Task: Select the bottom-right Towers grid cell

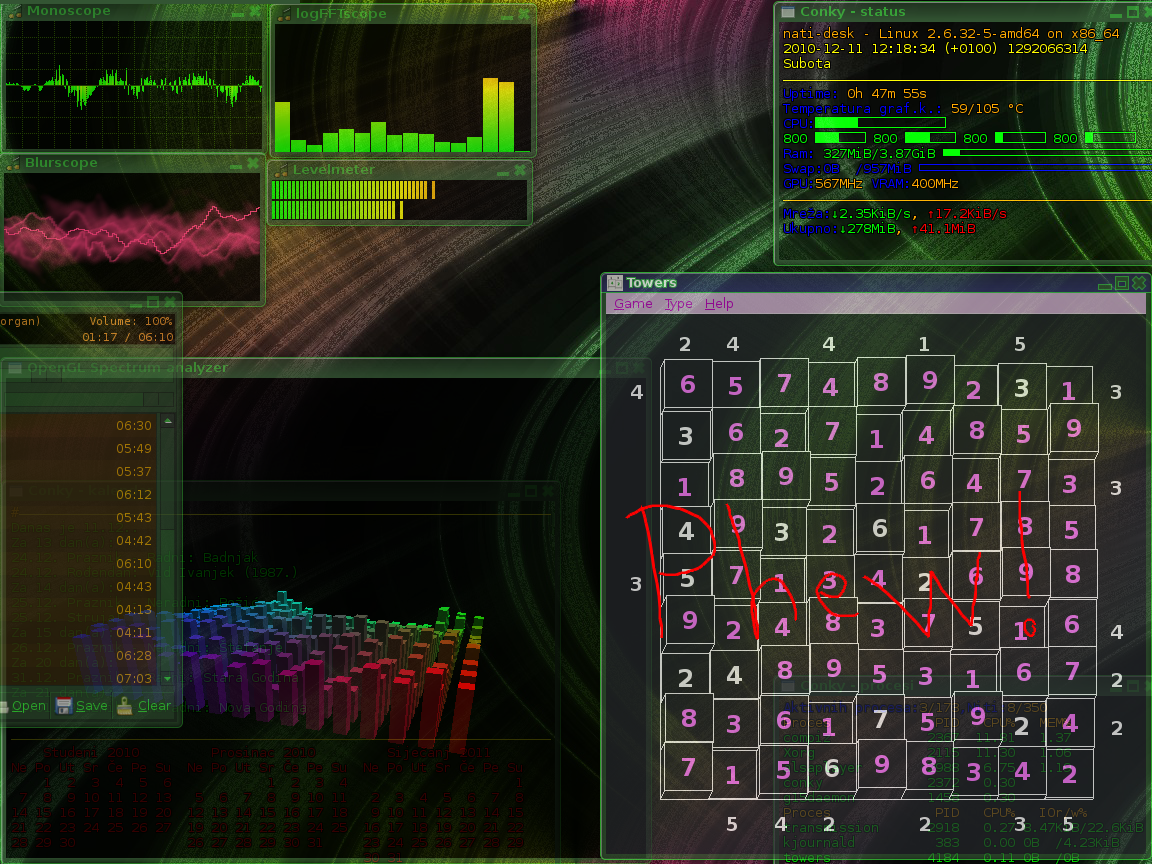Action: 1069,773
